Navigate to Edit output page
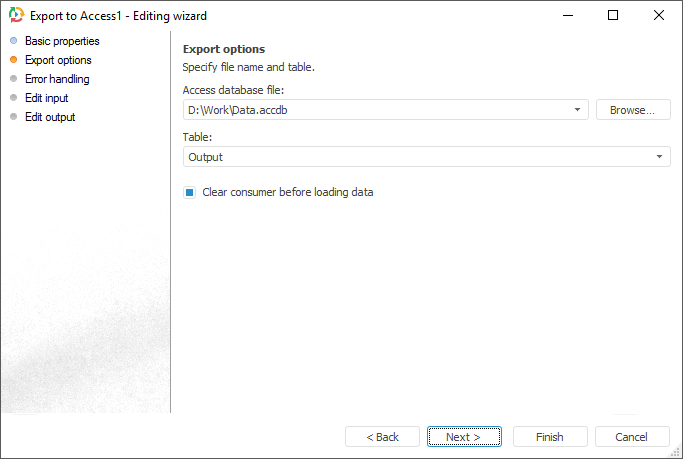Viewport: 683px width, 459px height. pyautogui.click(x=50, y=117)
